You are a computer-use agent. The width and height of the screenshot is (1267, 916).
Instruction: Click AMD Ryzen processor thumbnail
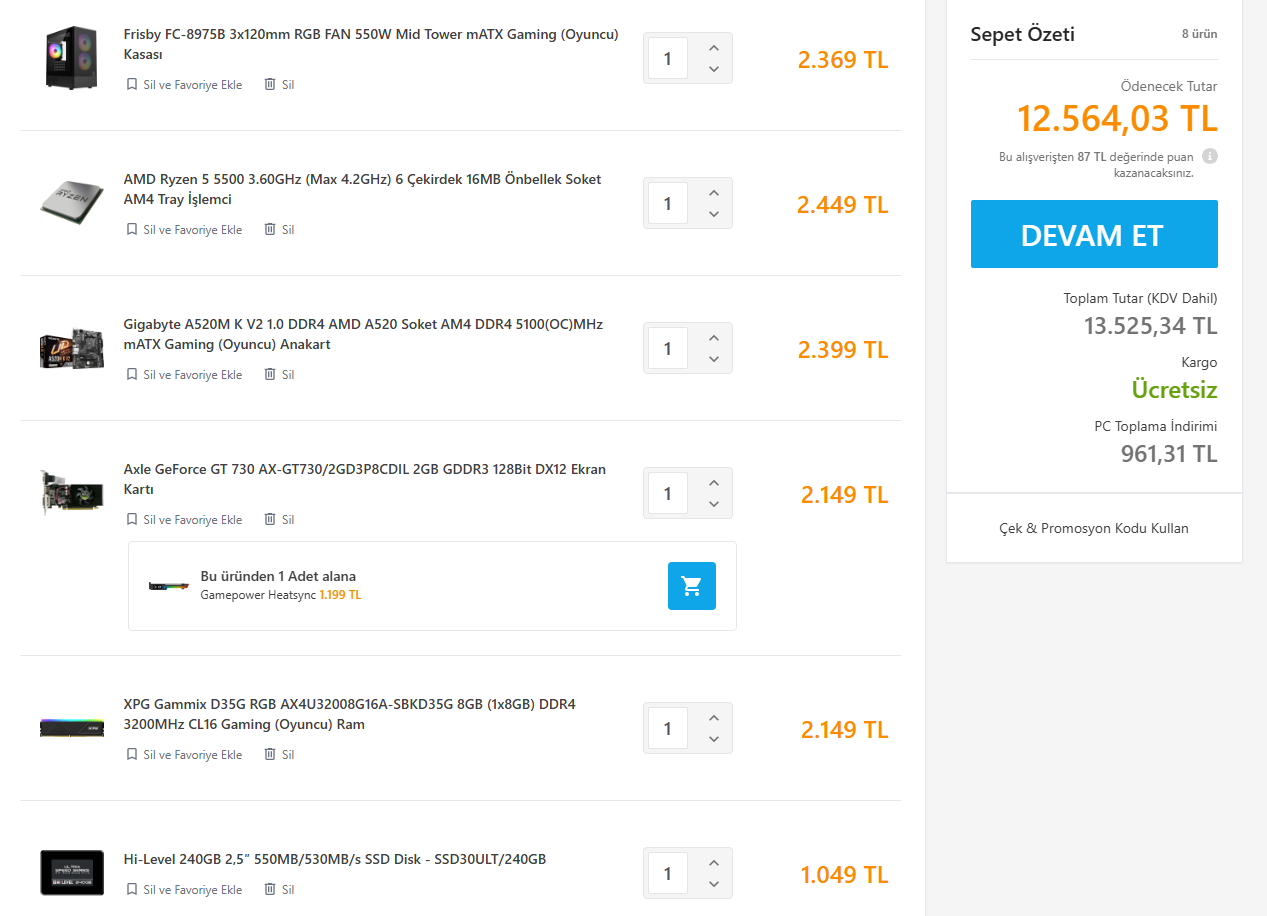click(72, 204)
